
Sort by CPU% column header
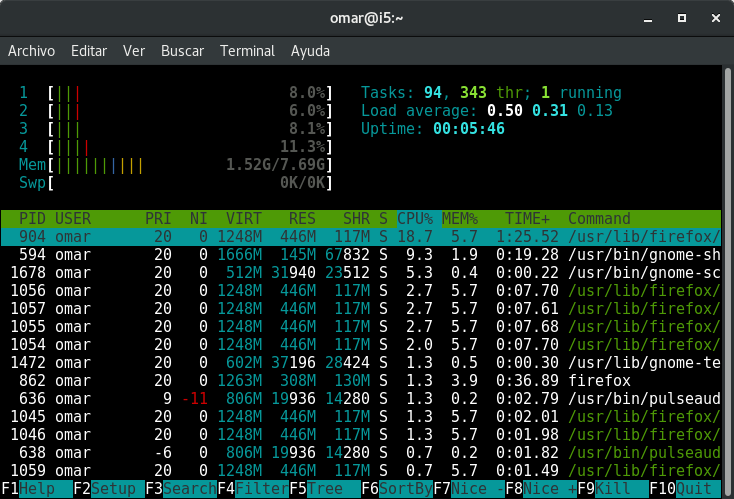point(415,219)
